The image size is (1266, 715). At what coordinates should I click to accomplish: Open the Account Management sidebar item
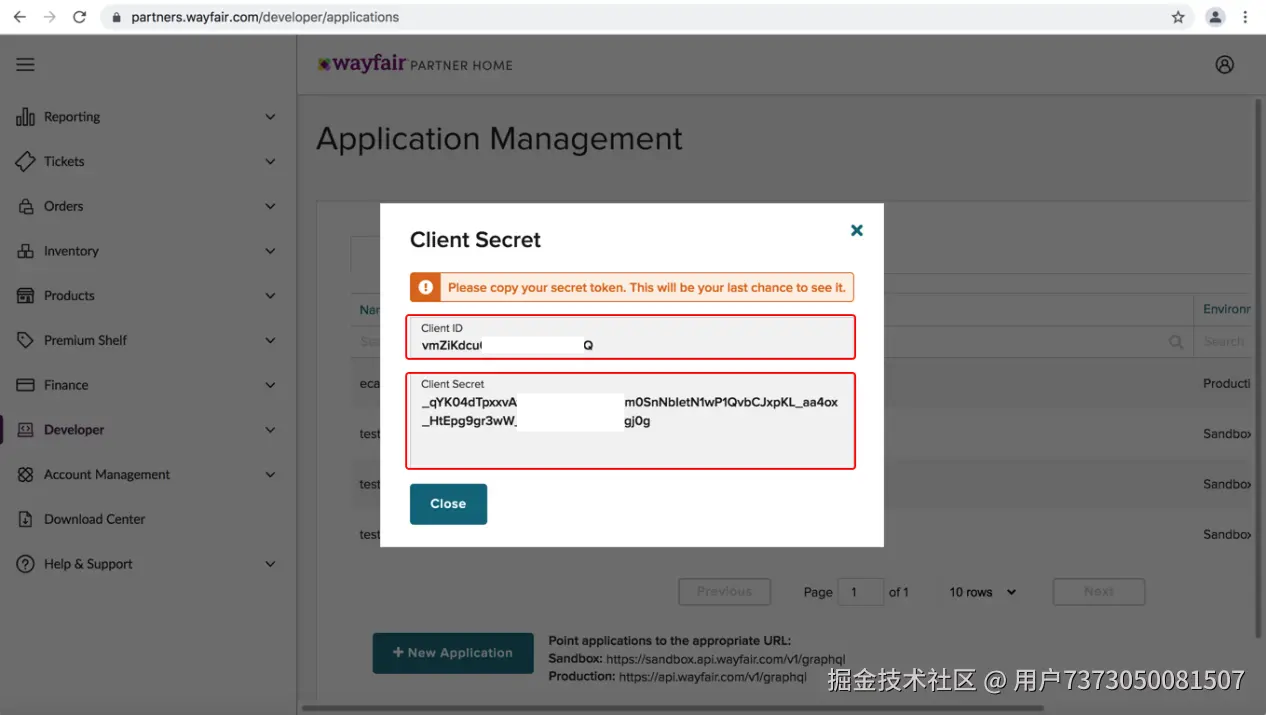(x=148, y=475)
